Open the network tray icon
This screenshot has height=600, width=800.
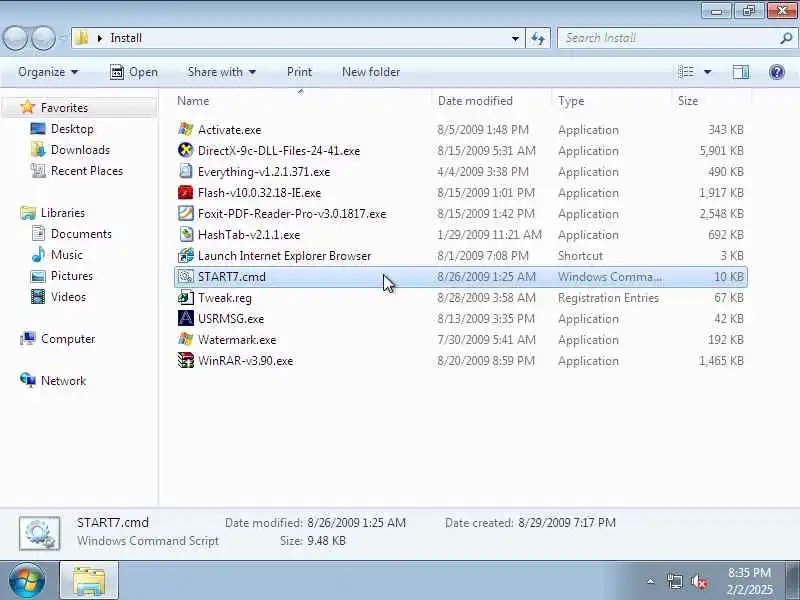coord(674,581)
